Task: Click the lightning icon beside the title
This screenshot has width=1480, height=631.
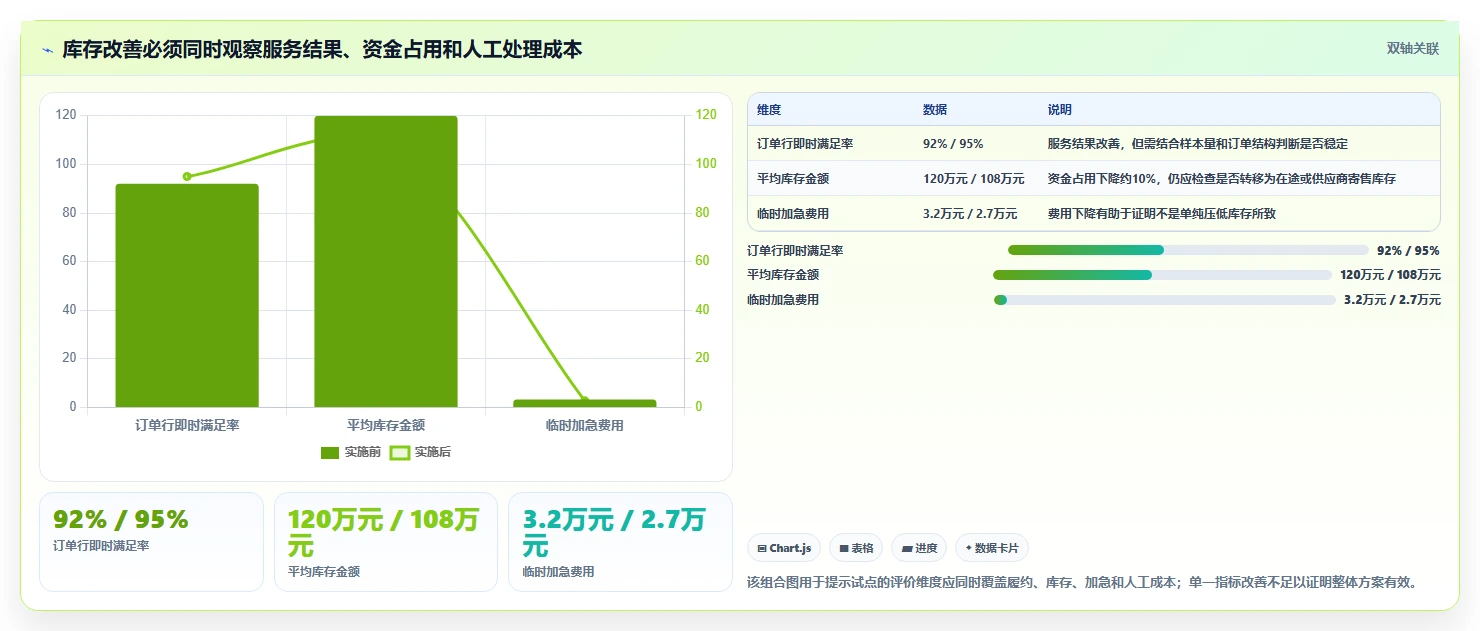Action: click(x=47, y=50)
